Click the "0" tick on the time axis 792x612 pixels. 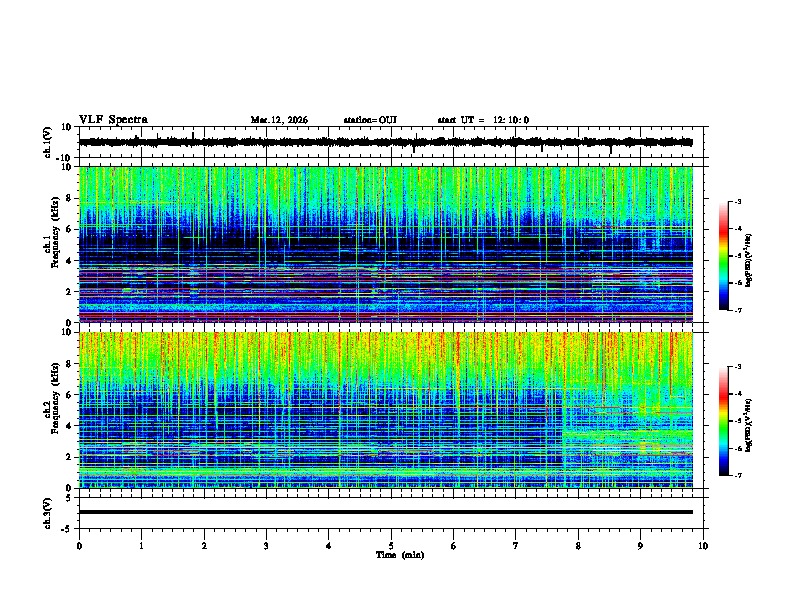[79, 546]
